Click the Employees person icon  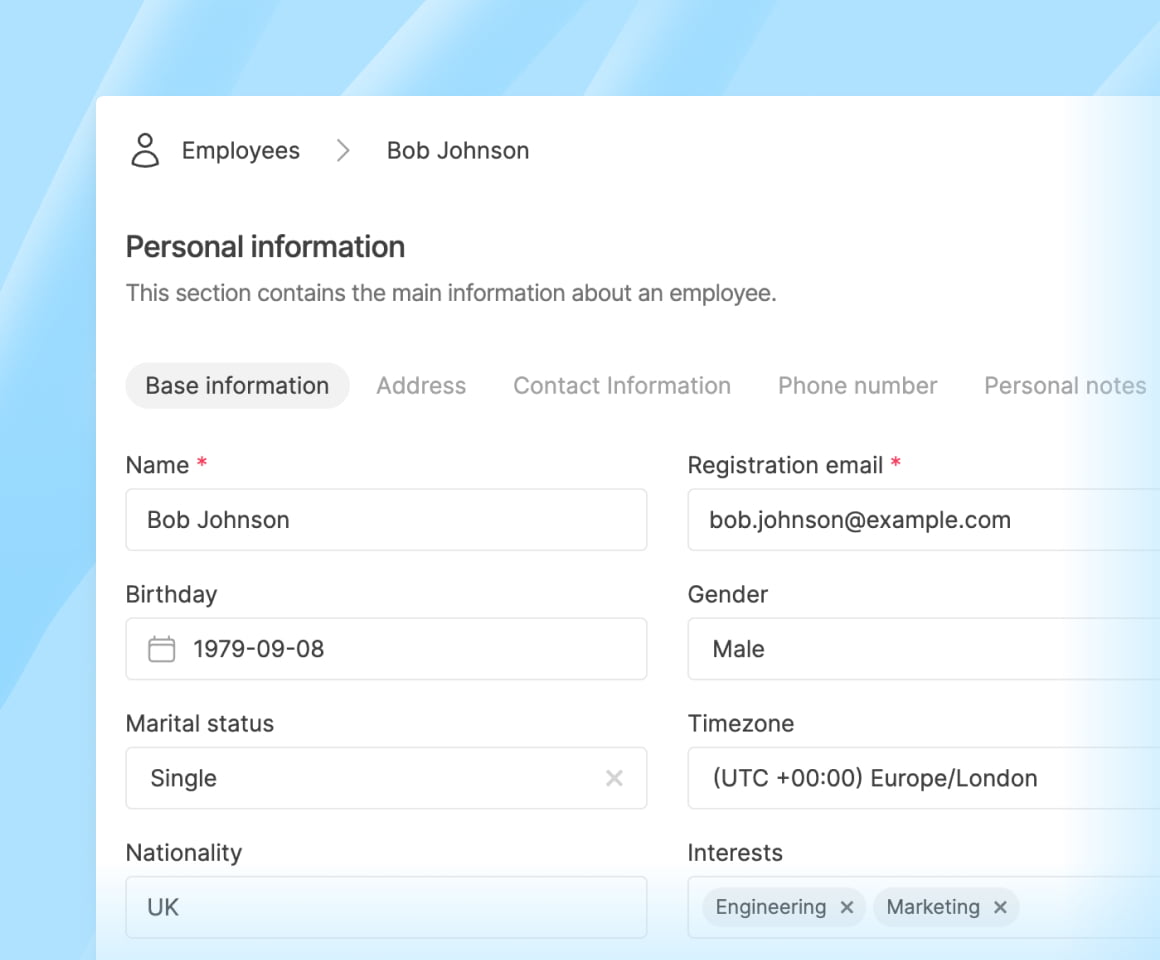pyautogui.click(x=146, y=151)
